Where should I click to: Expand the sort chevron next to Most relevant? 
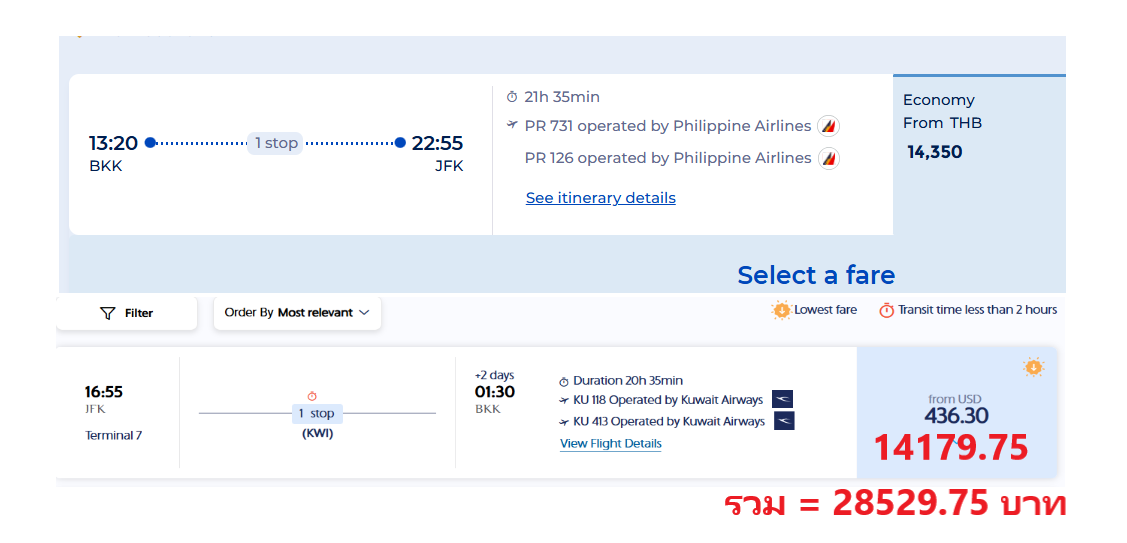point(364,313)
